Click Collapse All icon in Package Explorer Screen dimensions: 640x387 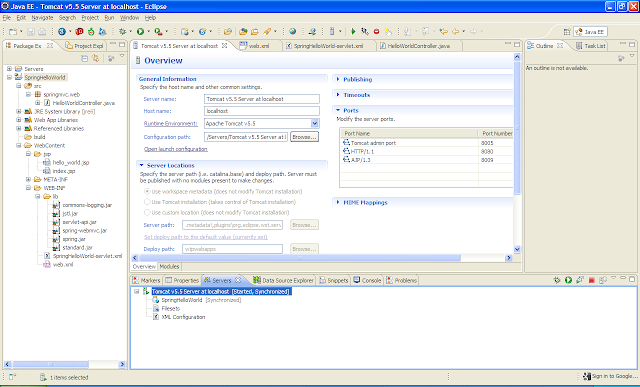(84, 58)
